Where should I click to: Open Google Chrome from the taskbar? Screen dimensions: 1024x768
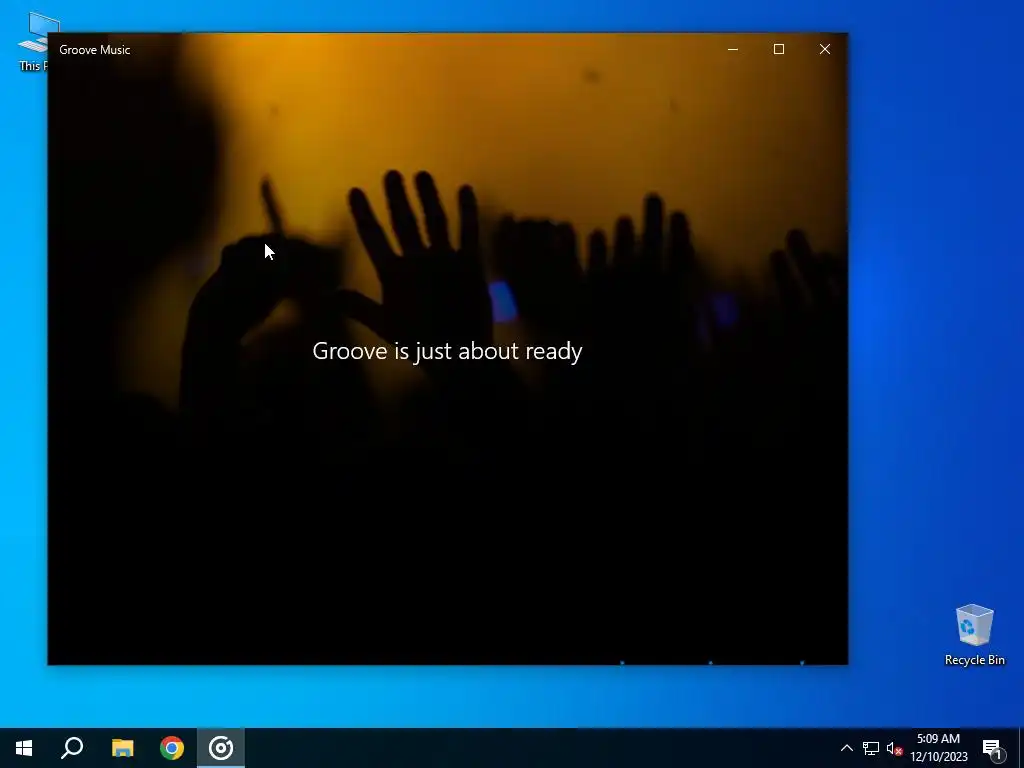point(172,748)
